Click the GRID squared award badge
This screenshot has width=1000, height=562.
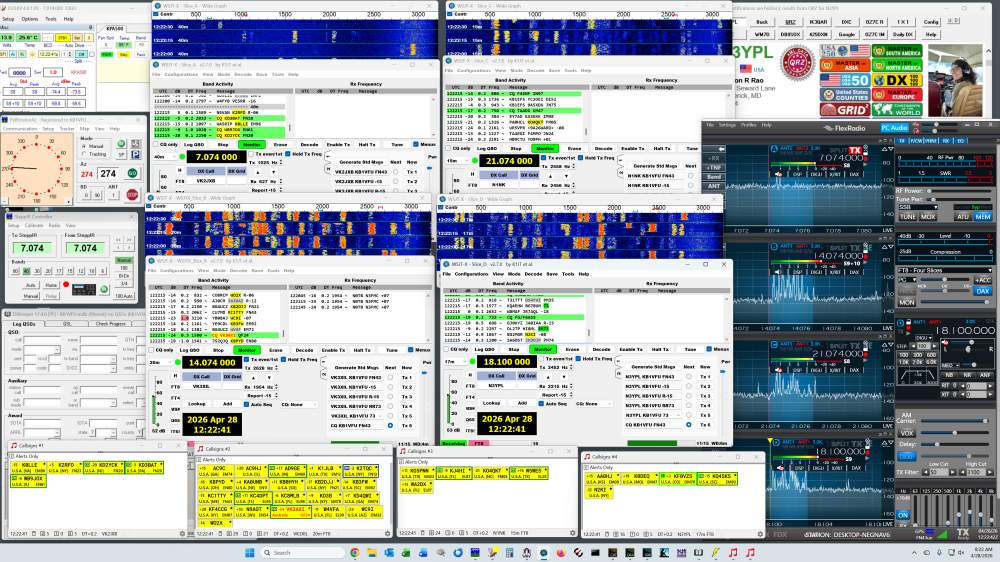point(844,109)
